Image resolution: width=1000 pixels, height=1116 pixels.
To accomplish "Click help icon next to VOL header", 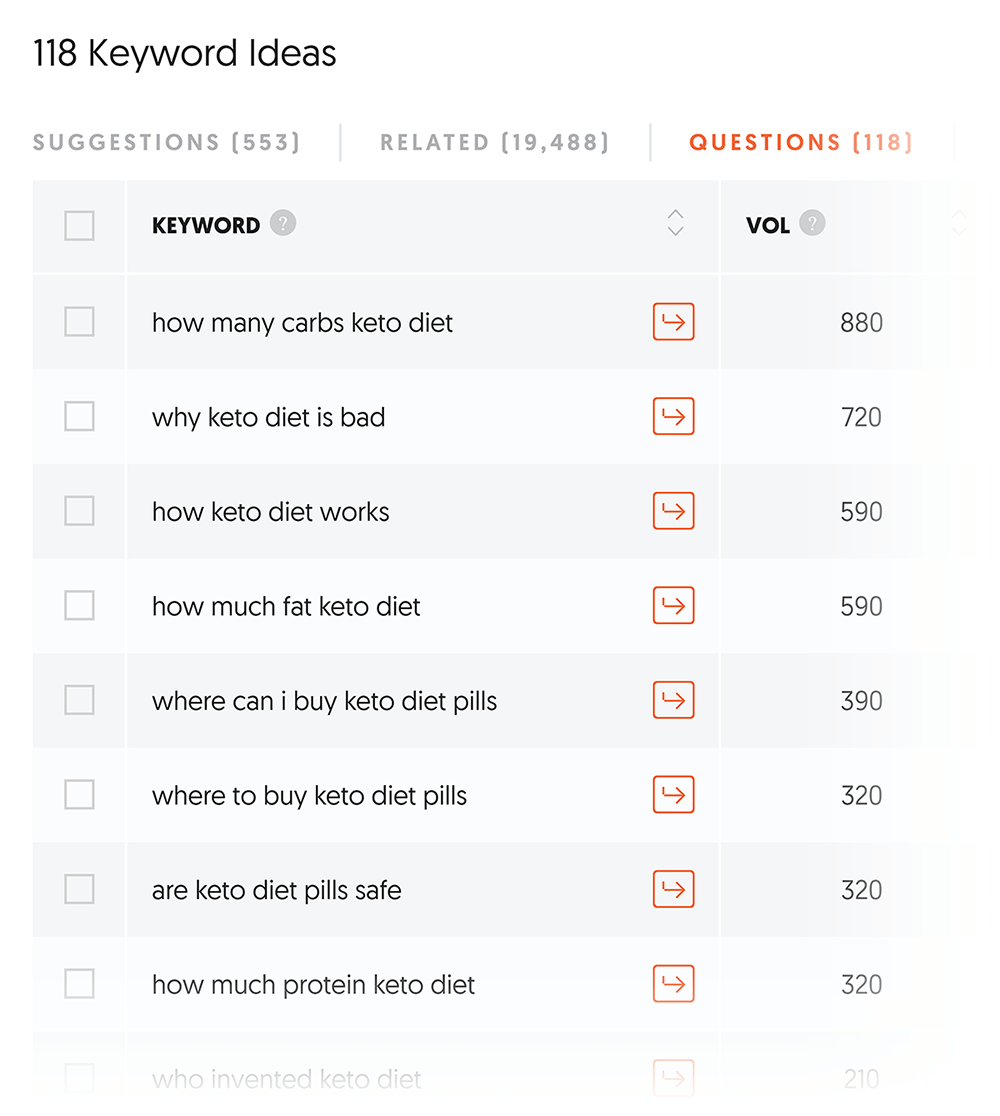I will point(813,223).
